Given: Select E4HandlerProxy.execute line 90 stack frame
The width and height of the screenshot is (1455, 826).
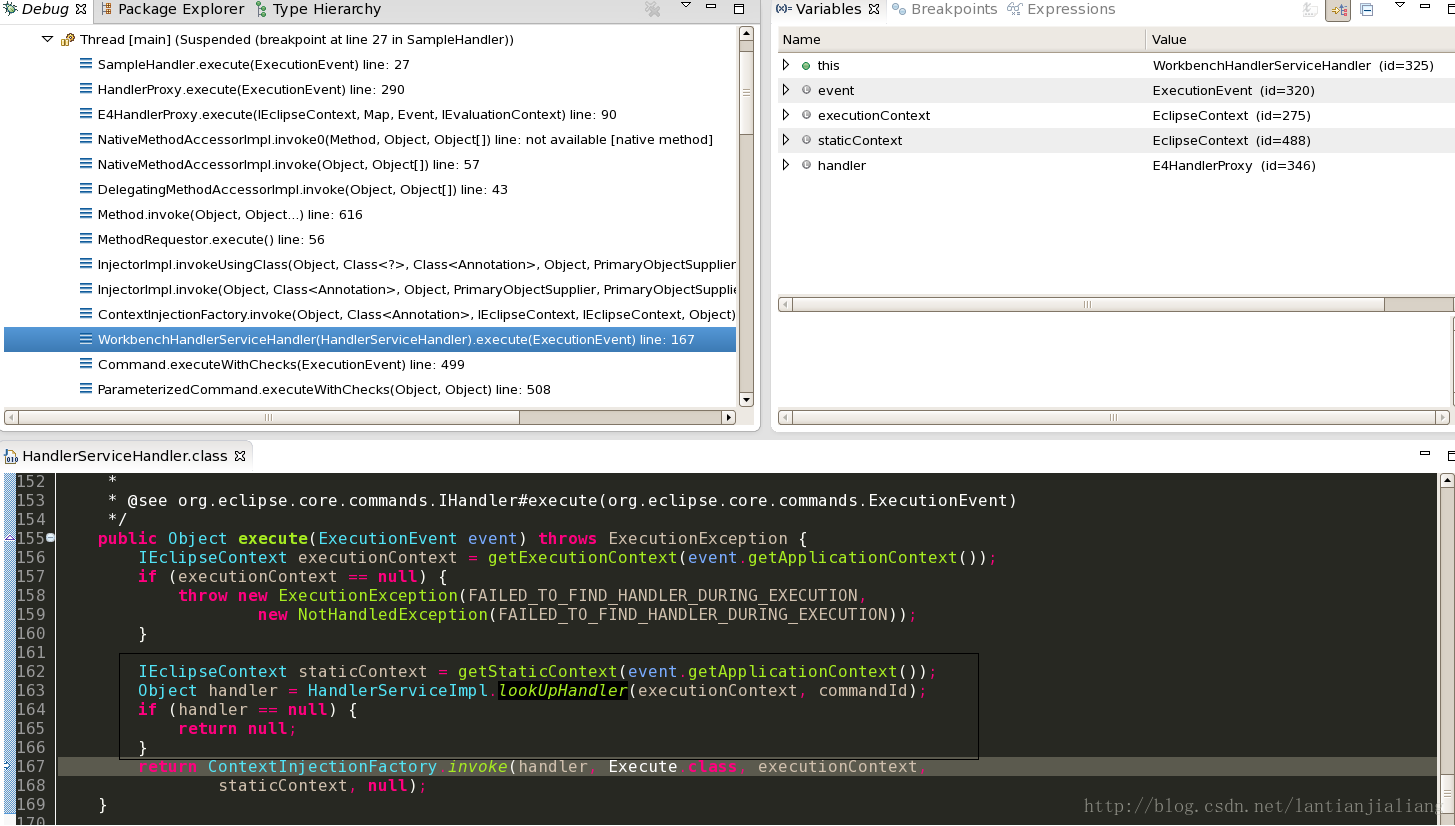Looking at the screenshot, I should pos(357,114).
